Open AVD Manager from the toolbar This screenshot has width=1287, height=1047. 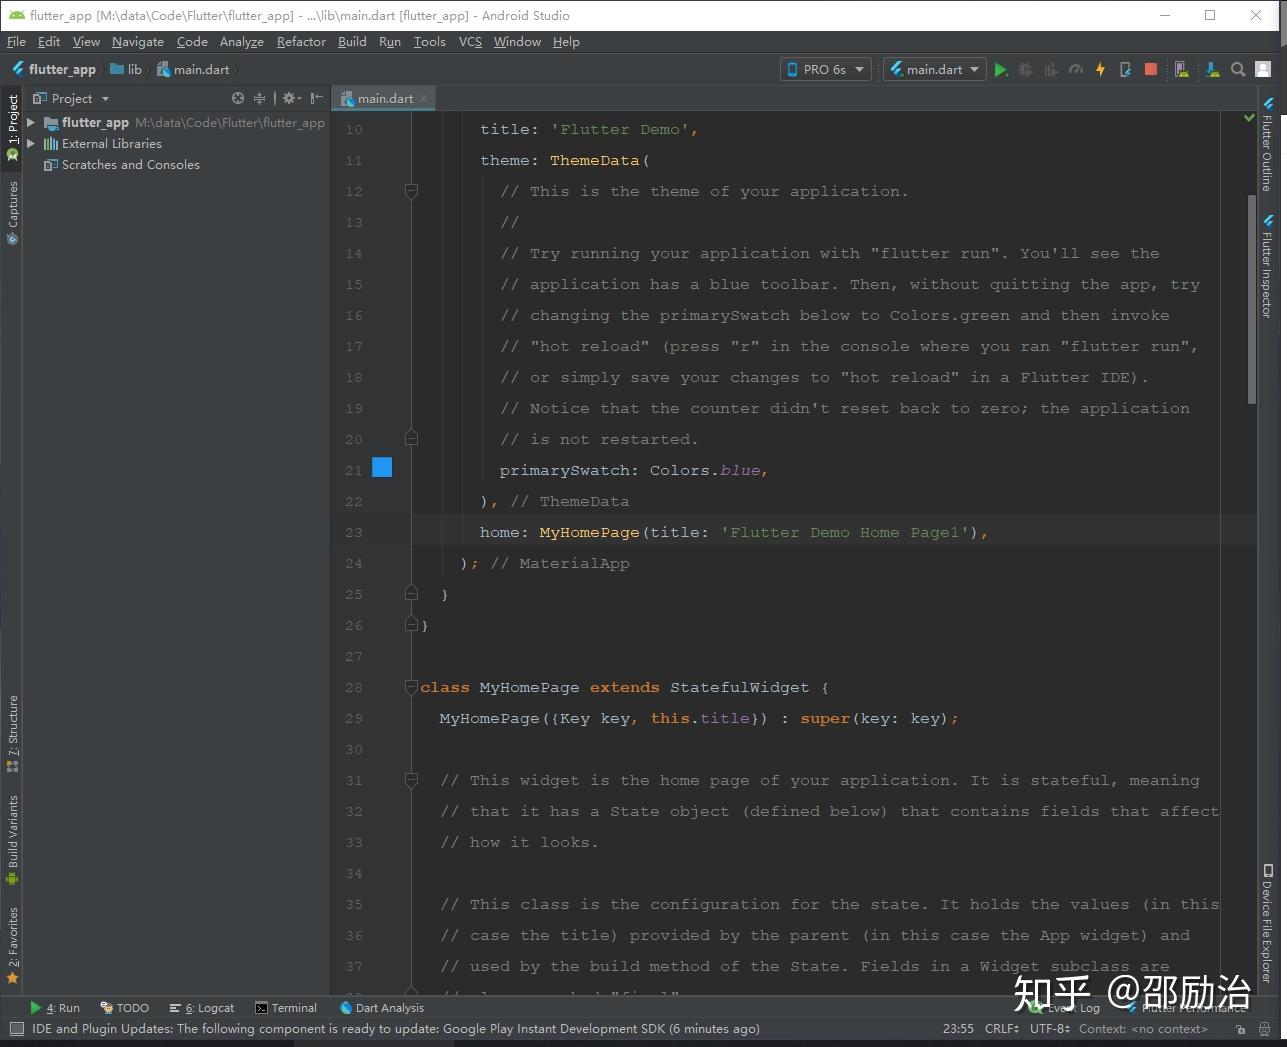coord(1182,69)
